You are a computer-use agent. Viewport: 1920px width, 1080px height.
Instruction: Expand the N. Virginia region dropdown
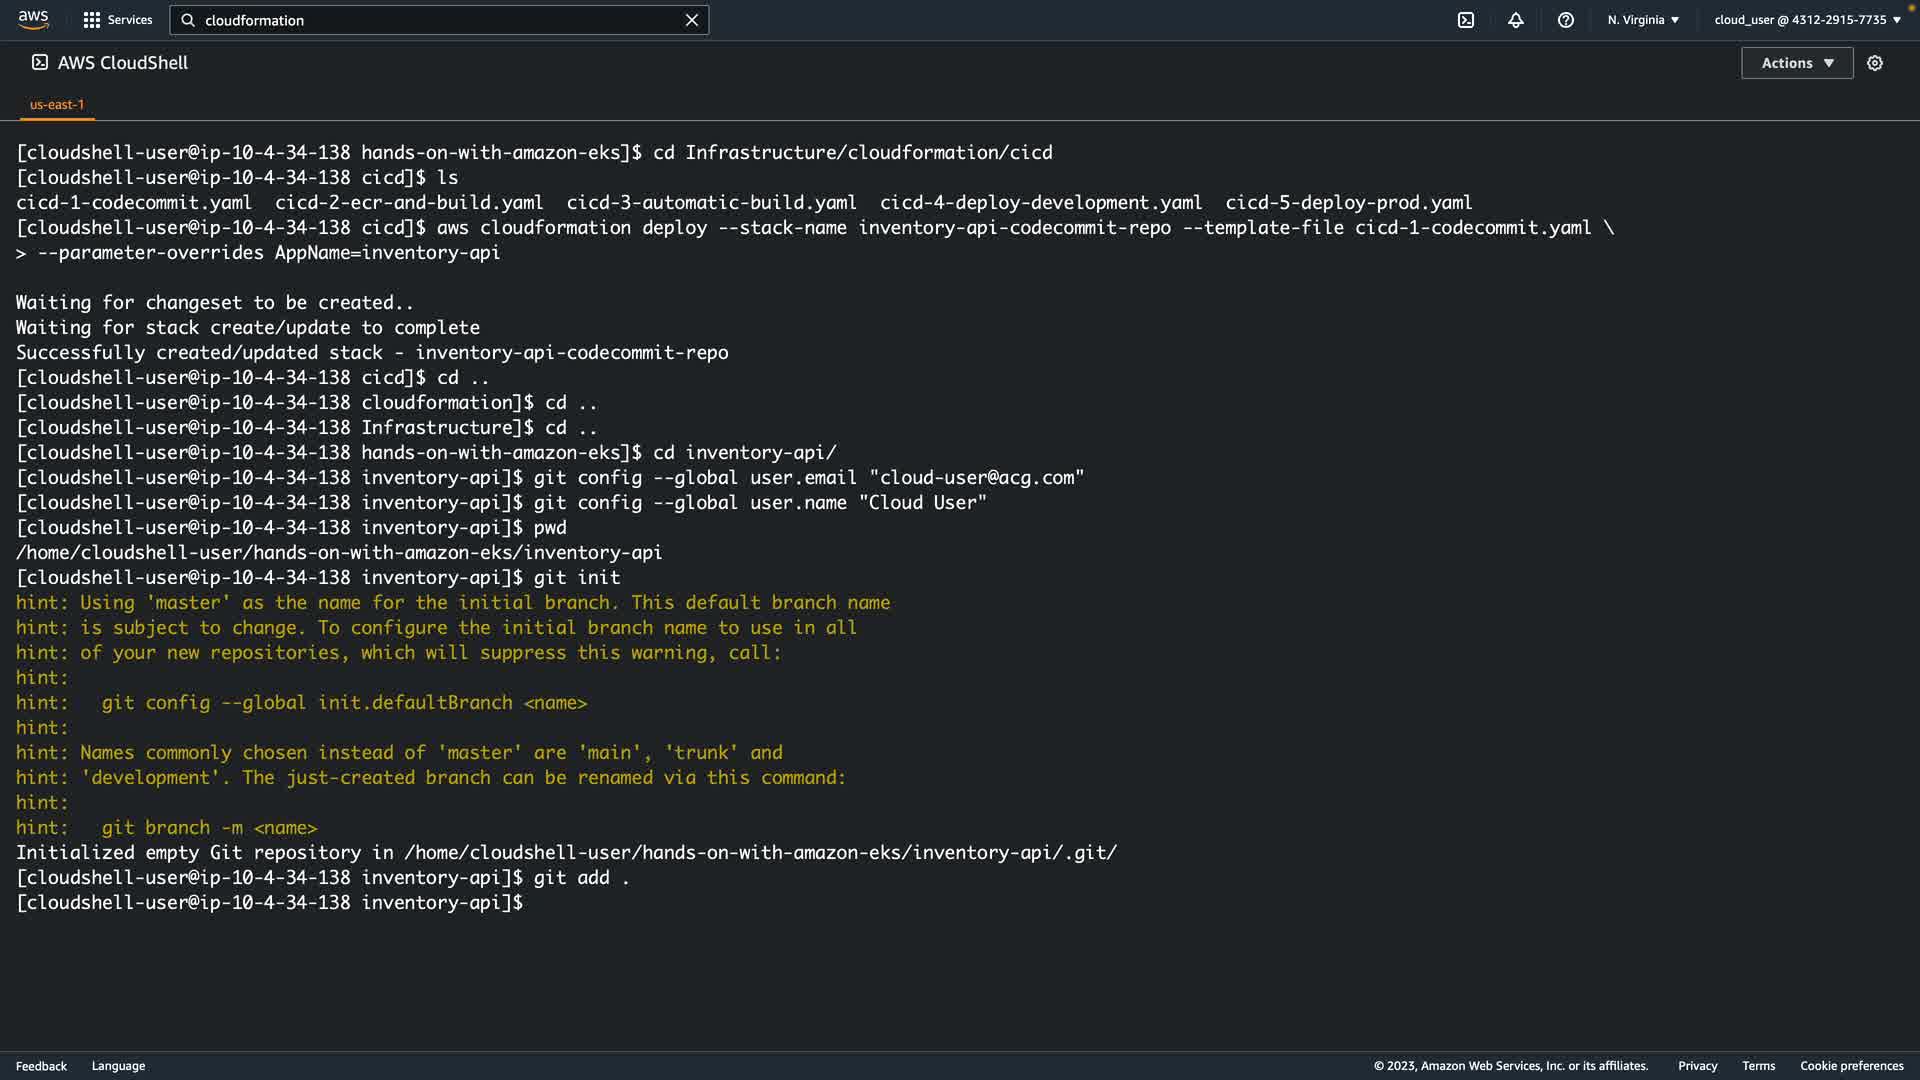pos(1643,20)
